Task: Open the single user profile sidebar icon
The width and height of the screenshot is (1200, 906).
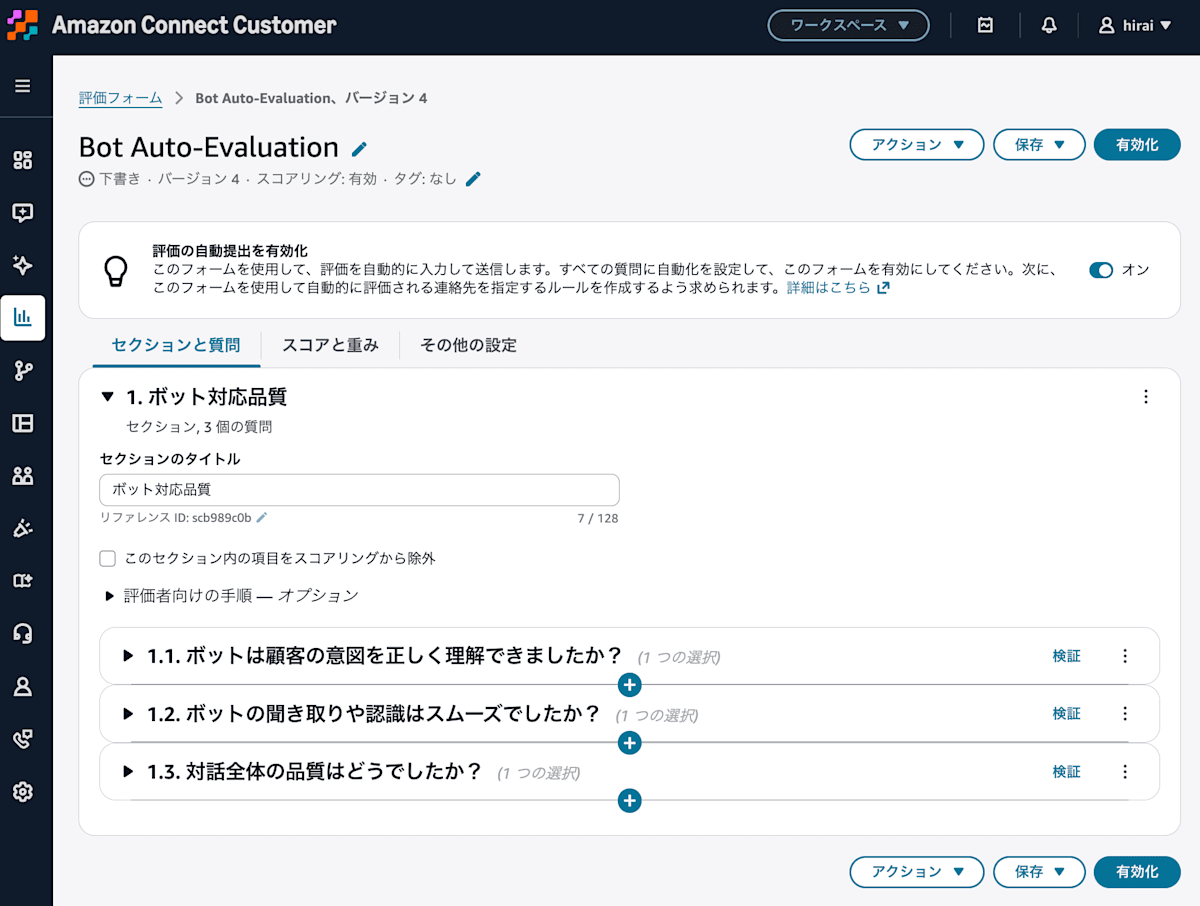Action: 22,686
